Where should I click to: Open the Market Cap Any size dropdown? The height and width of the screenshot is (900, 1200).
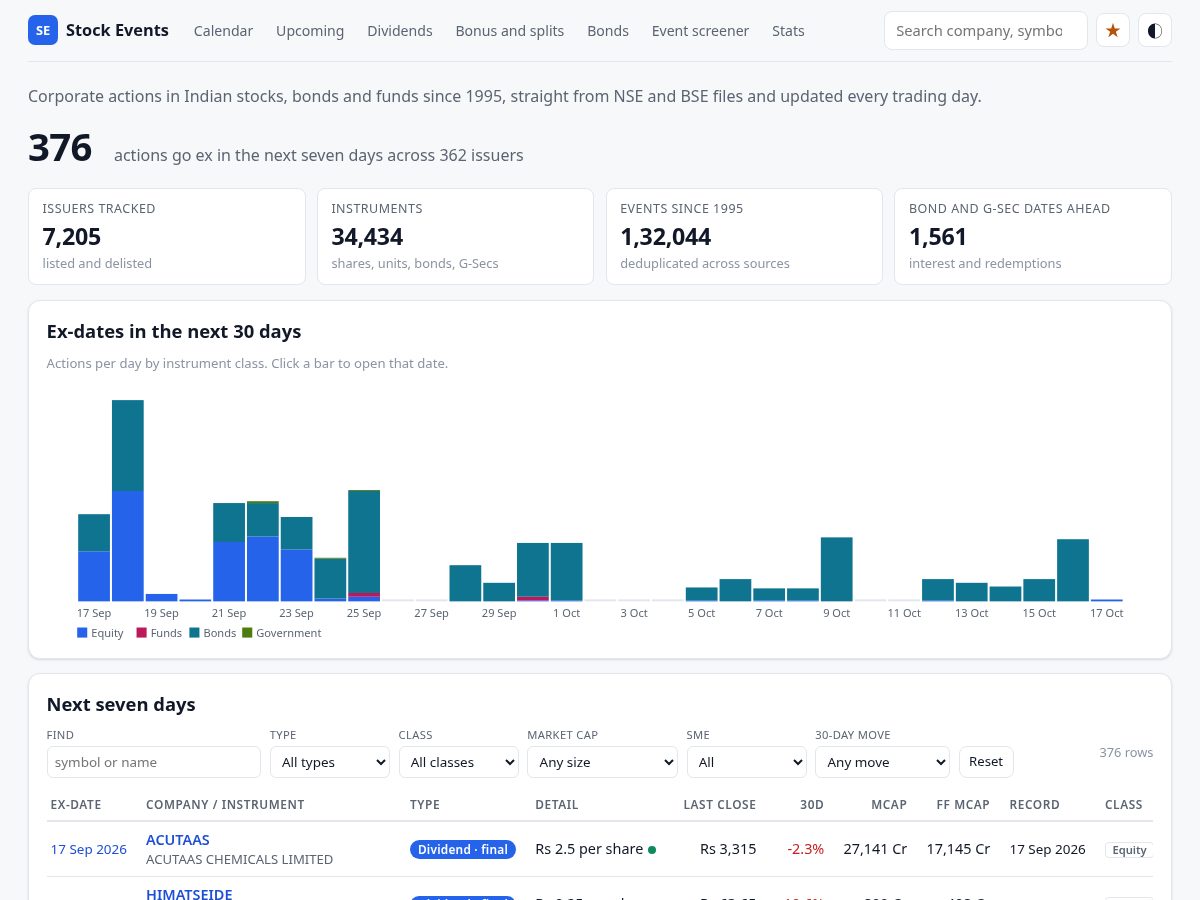603,762
